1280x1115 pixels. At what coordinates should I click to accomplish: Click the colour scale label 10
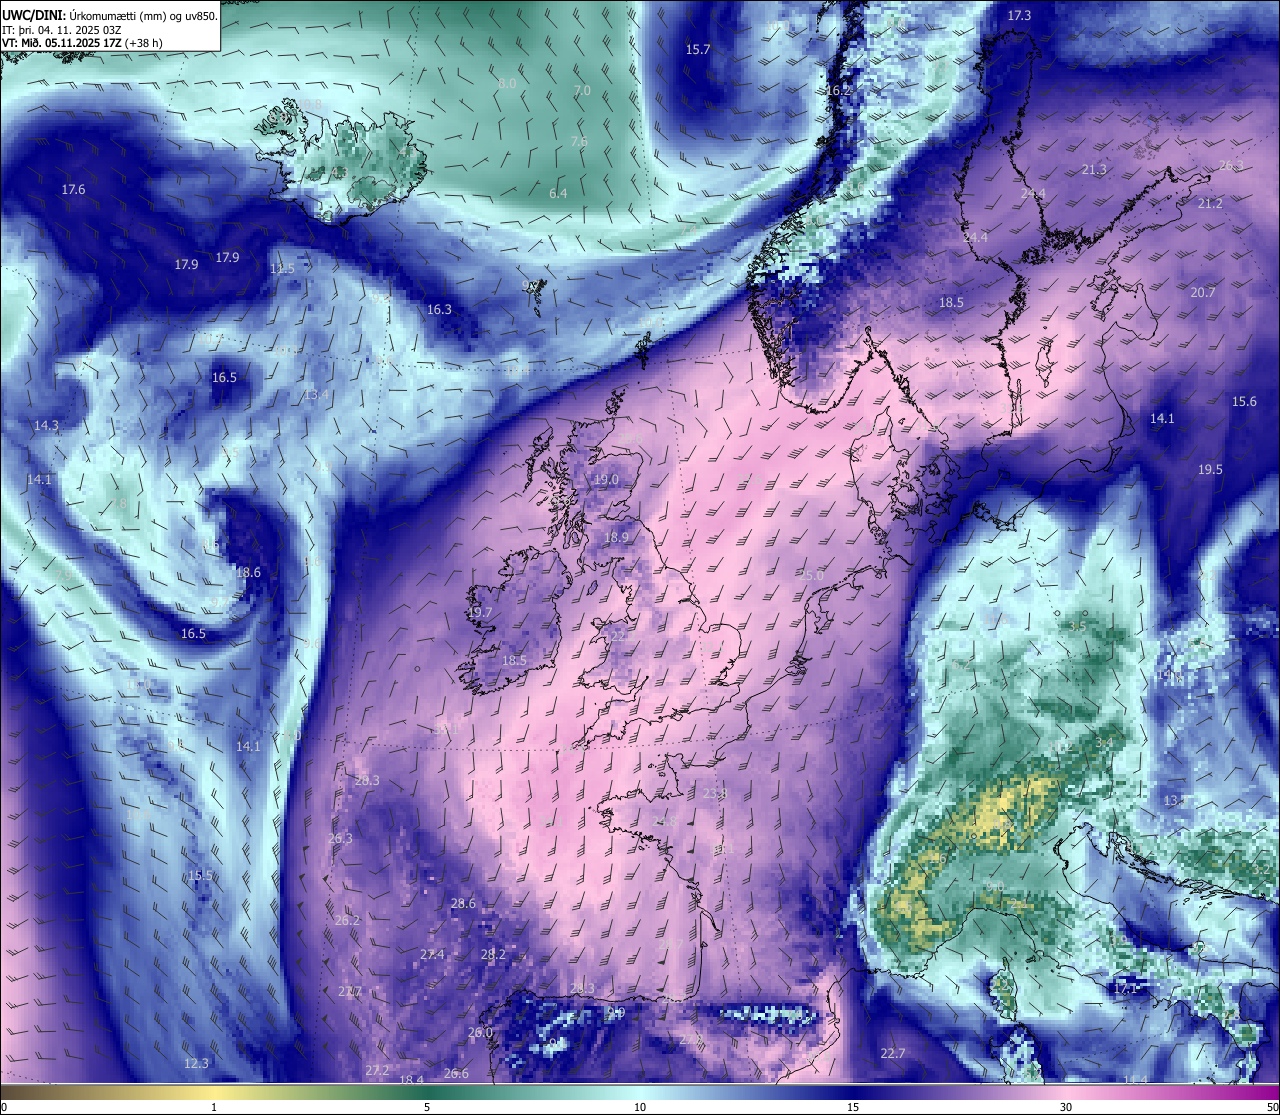640,1107
